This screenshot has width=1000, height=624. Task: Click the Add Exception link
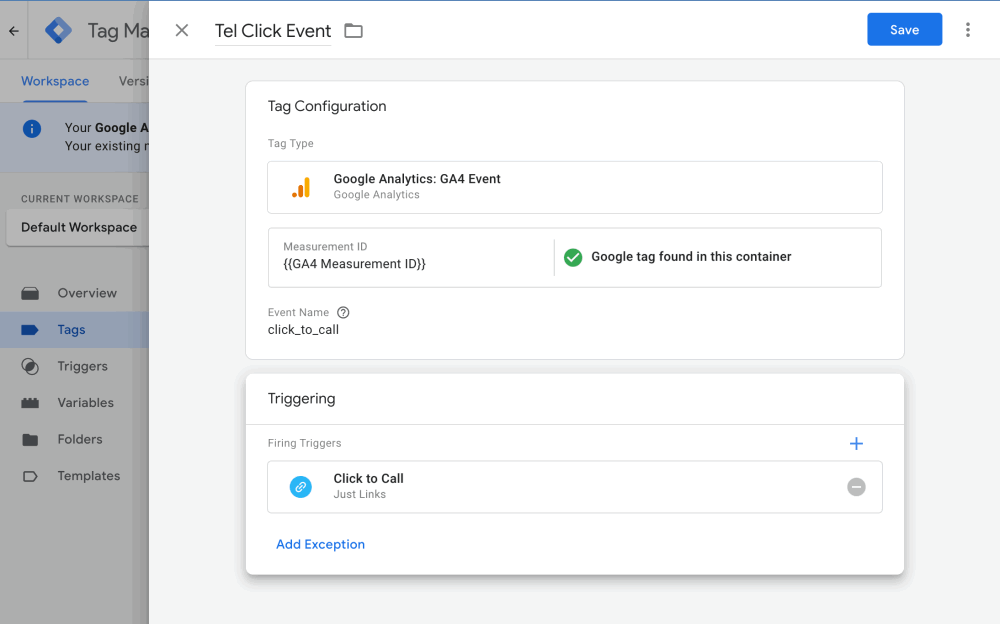point(320,544)
